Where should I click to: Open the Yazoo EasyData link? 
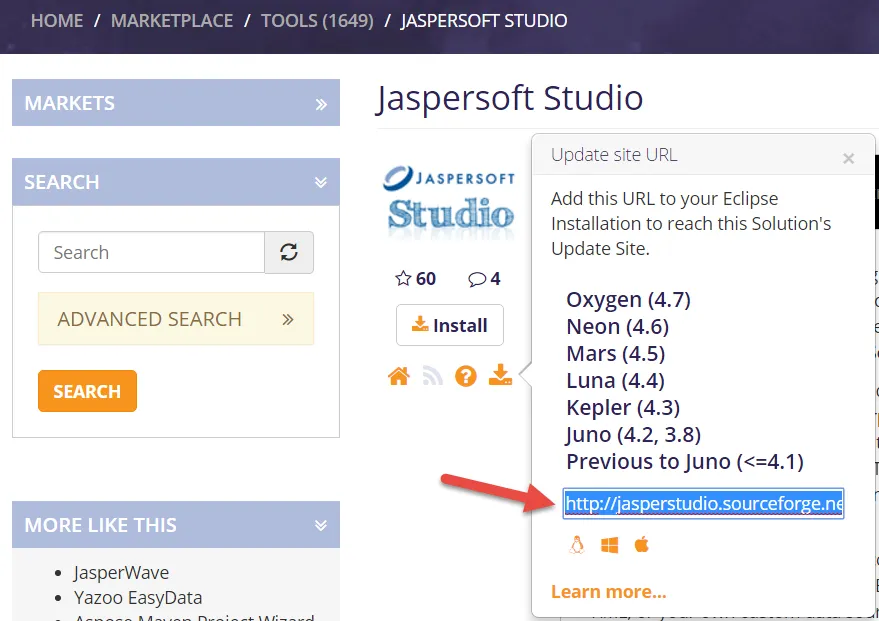pyautogui.click(x=138, y=597)
